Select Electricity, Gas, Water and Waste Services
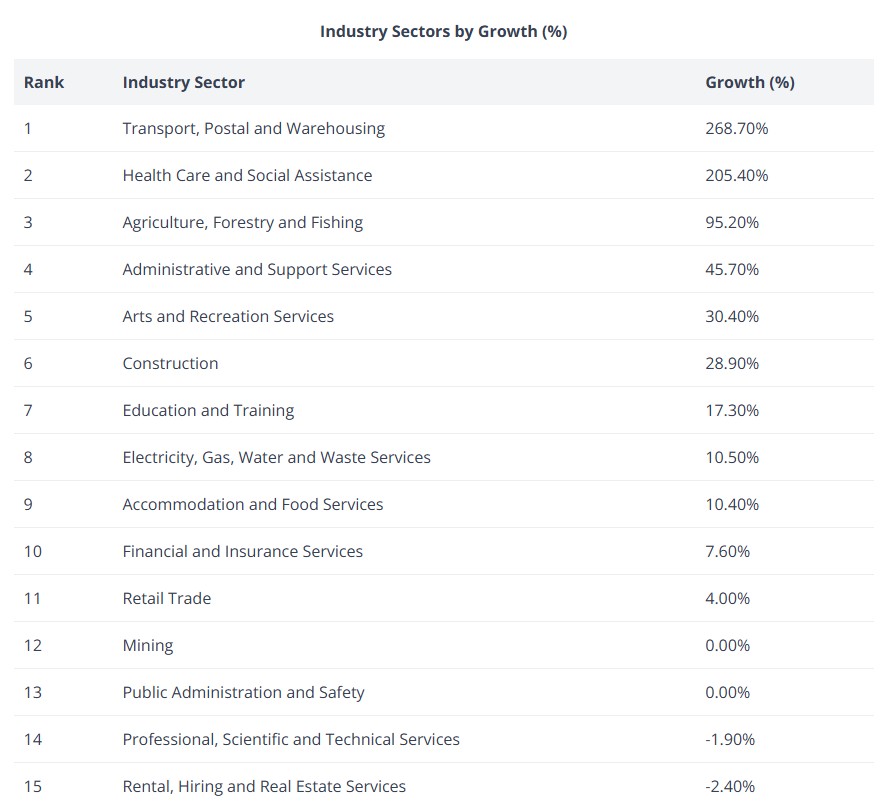The width and height of the screenshot is (888, 807). click(x=276, y=457)
